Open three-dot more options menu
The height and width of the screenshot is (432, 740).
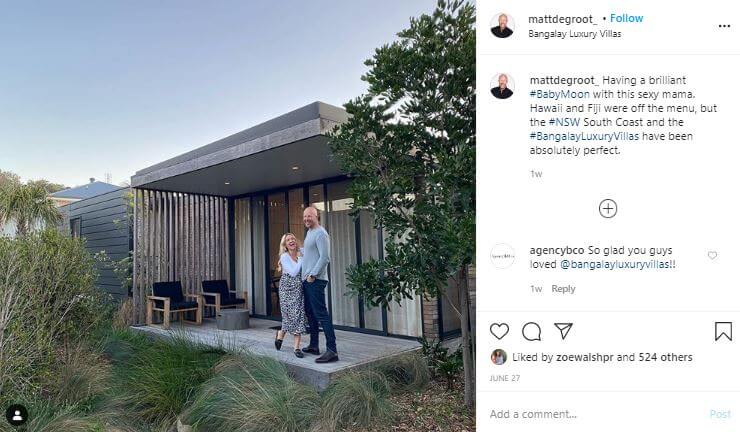pyautogui.click(x=724, y=26)
